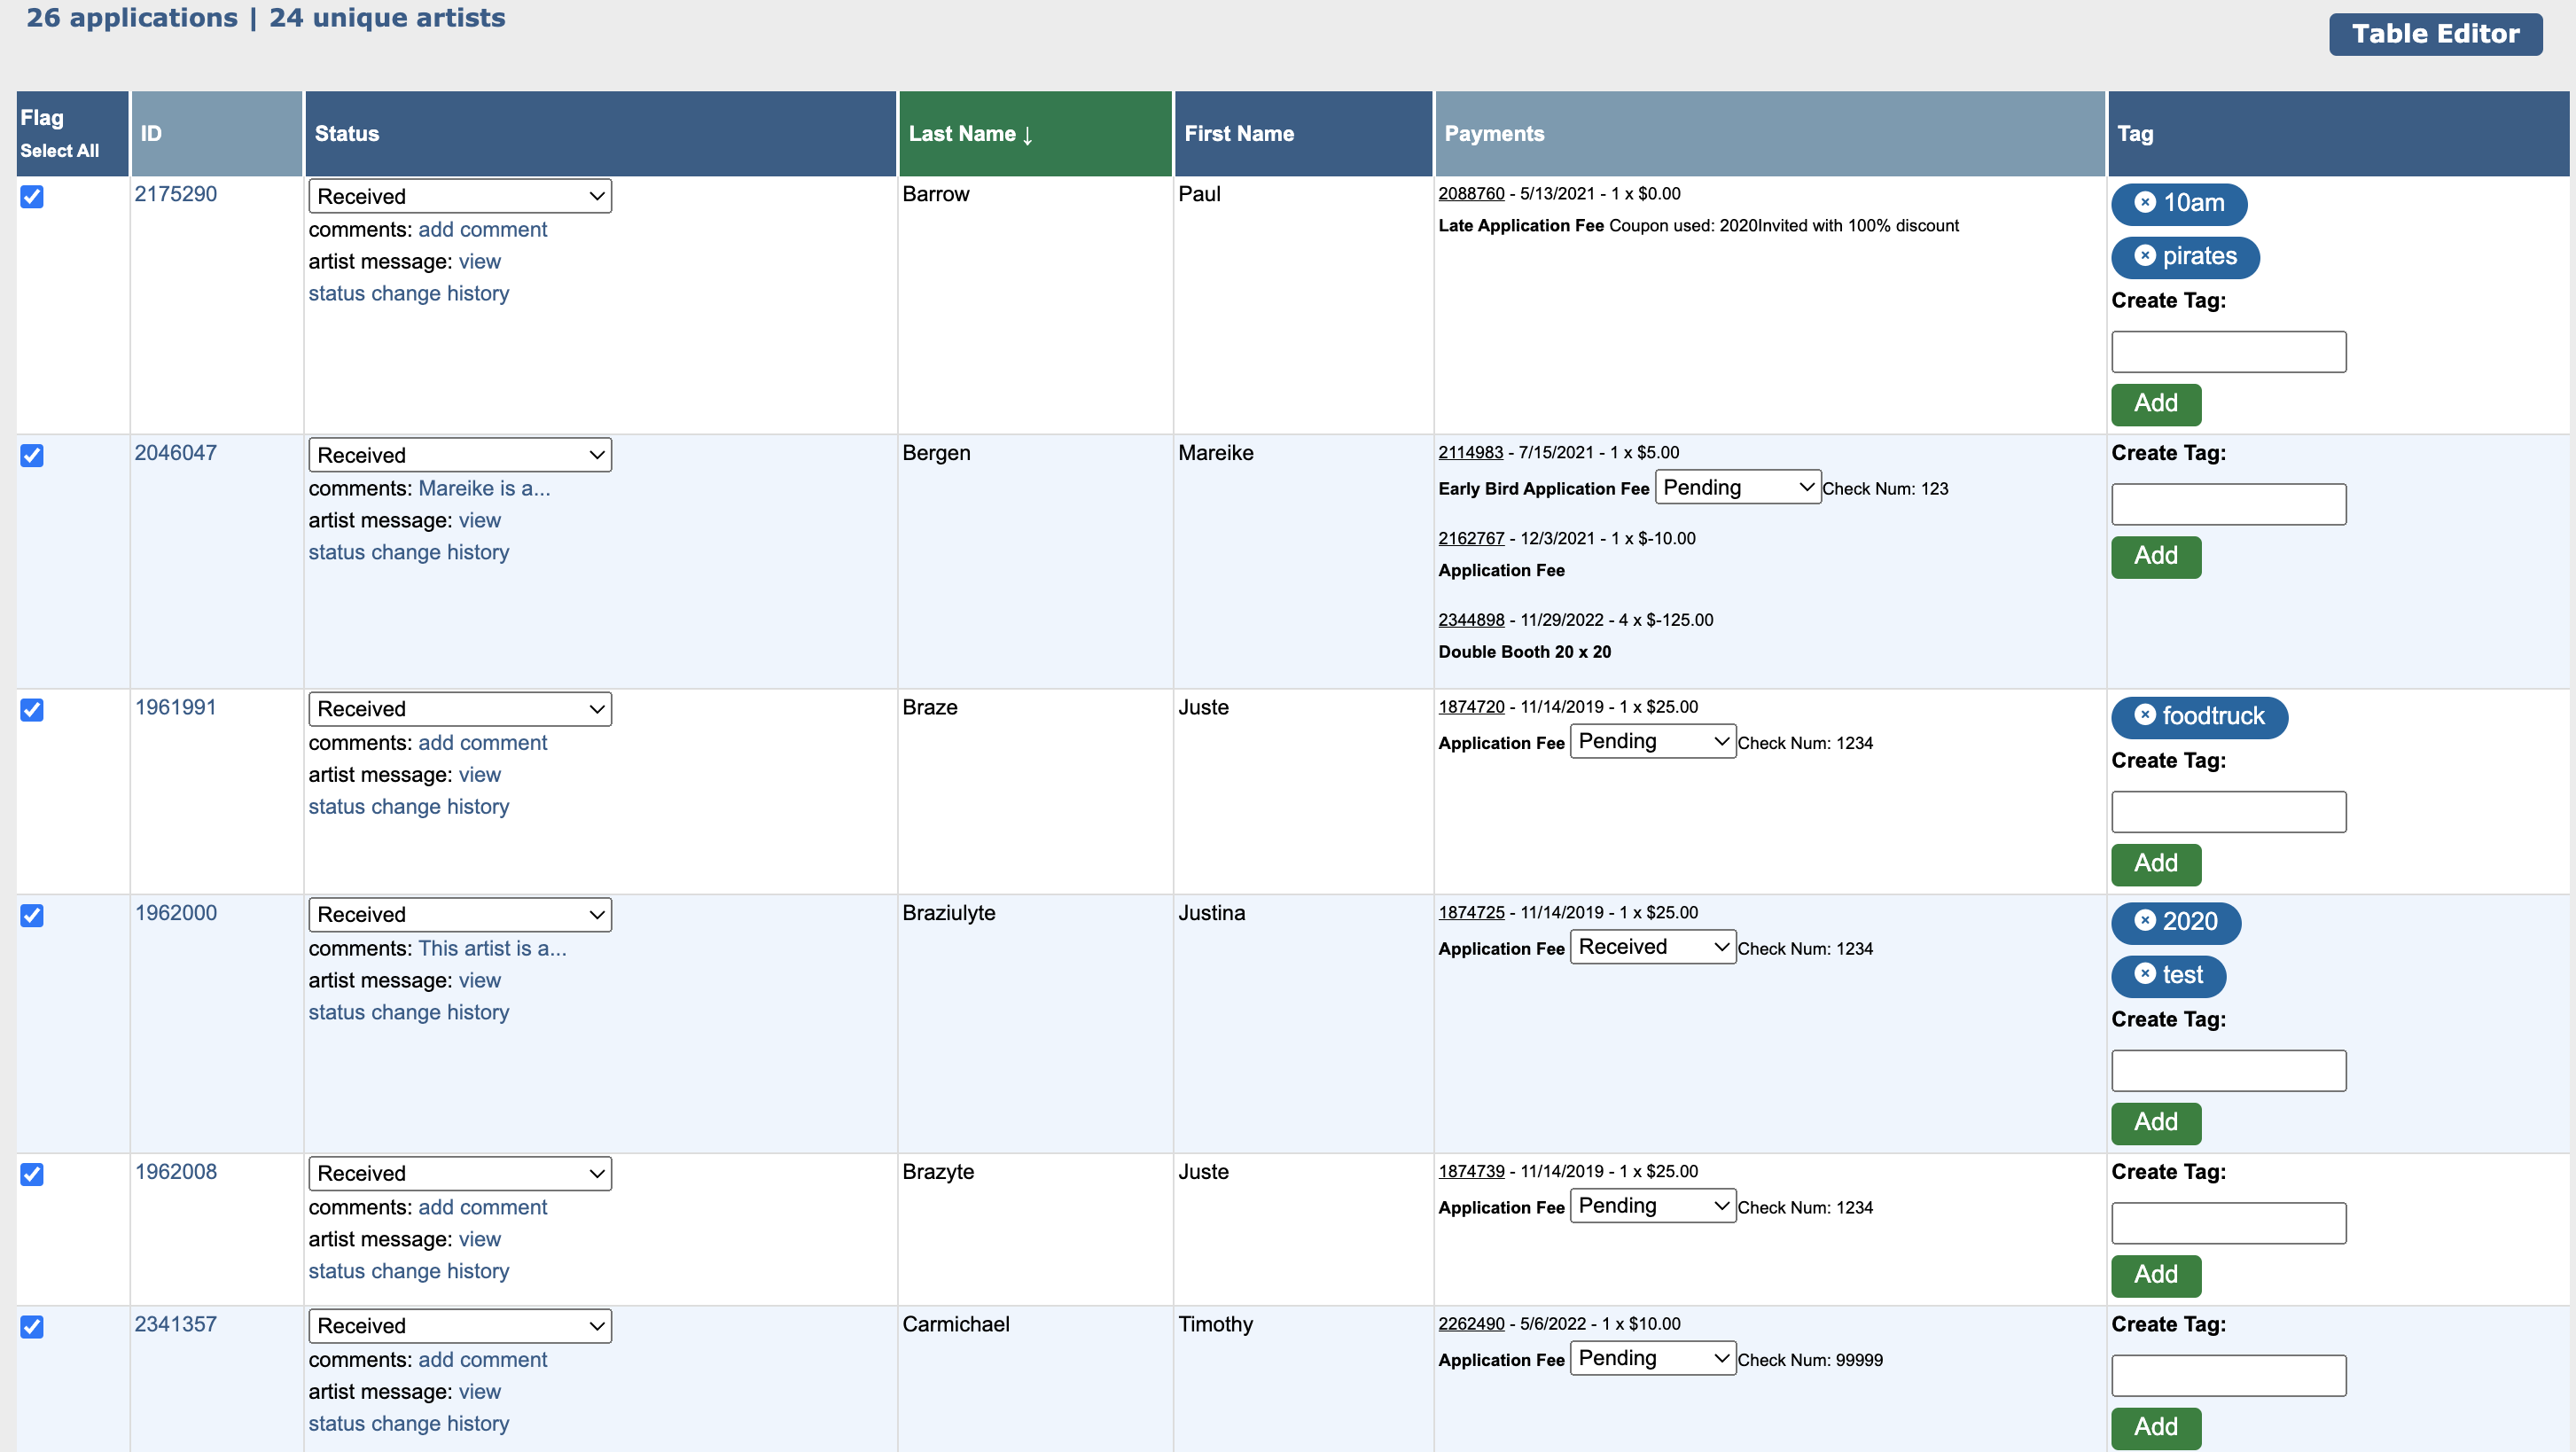
Task: Remove the 10am tag with x icon
Action: pos(2144,202)
